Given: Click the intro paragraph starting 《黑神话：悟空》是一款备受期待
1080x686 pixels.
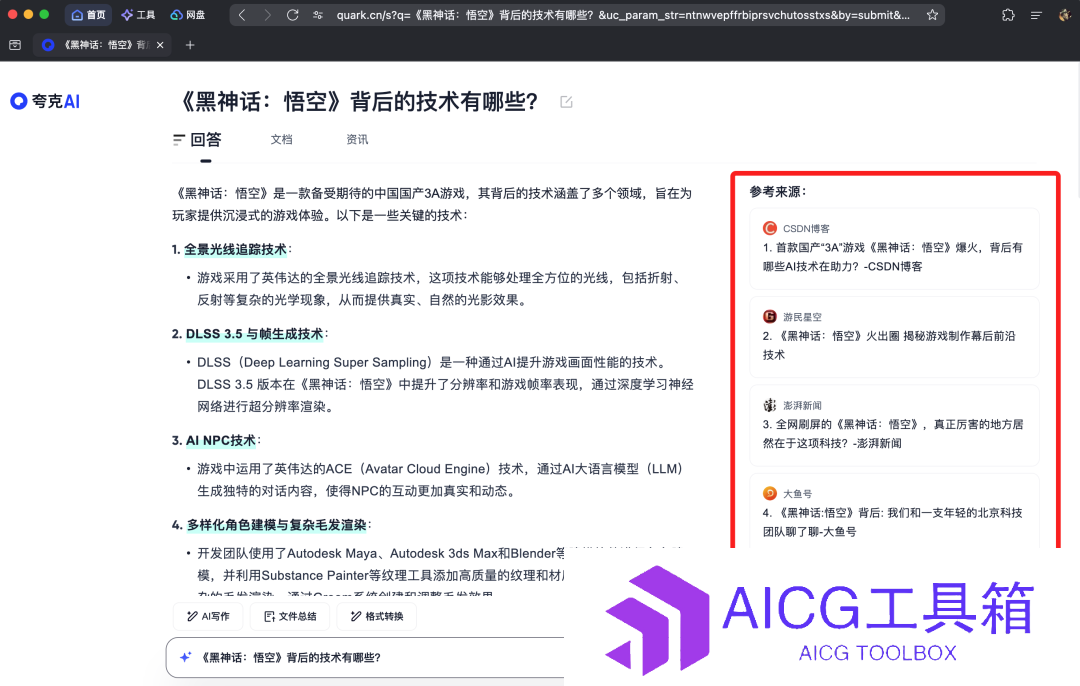Looking at the screenshot, I should pyautogui.click(x=432, y=205).
